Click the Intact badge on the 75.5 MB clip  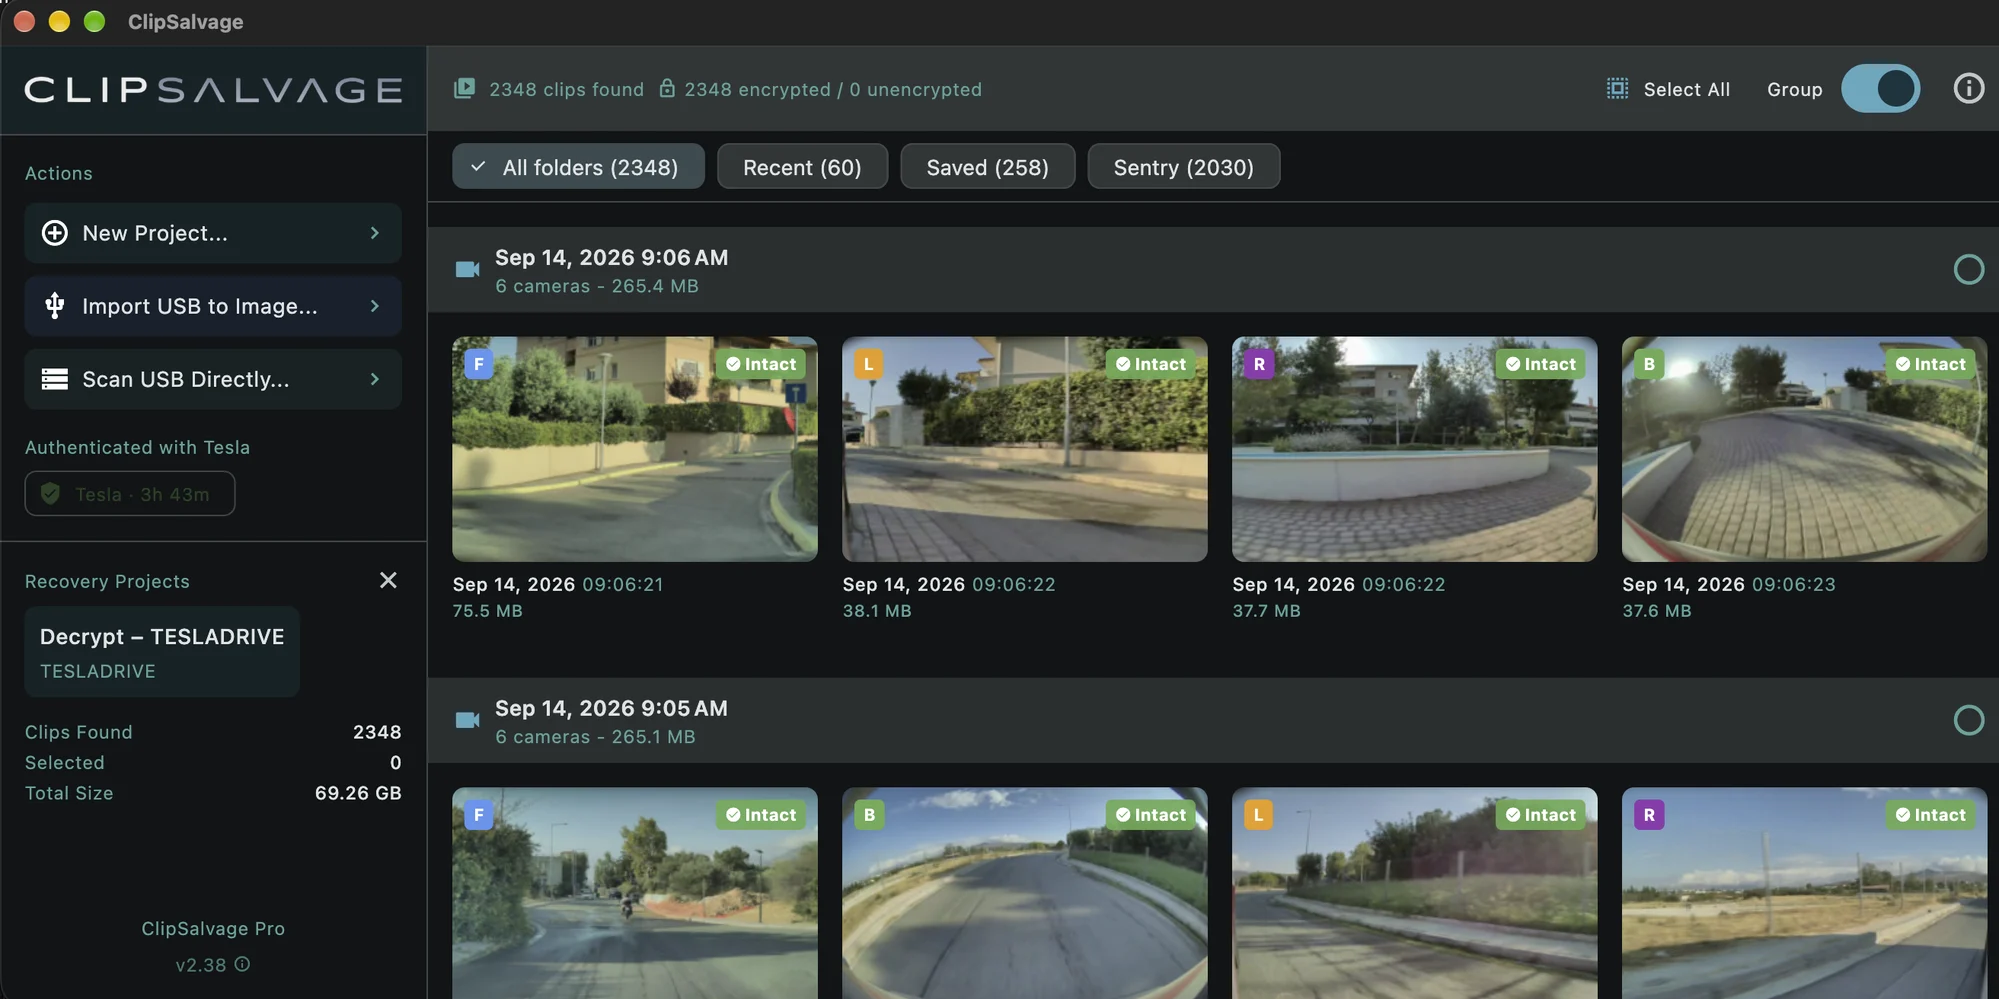761,364
